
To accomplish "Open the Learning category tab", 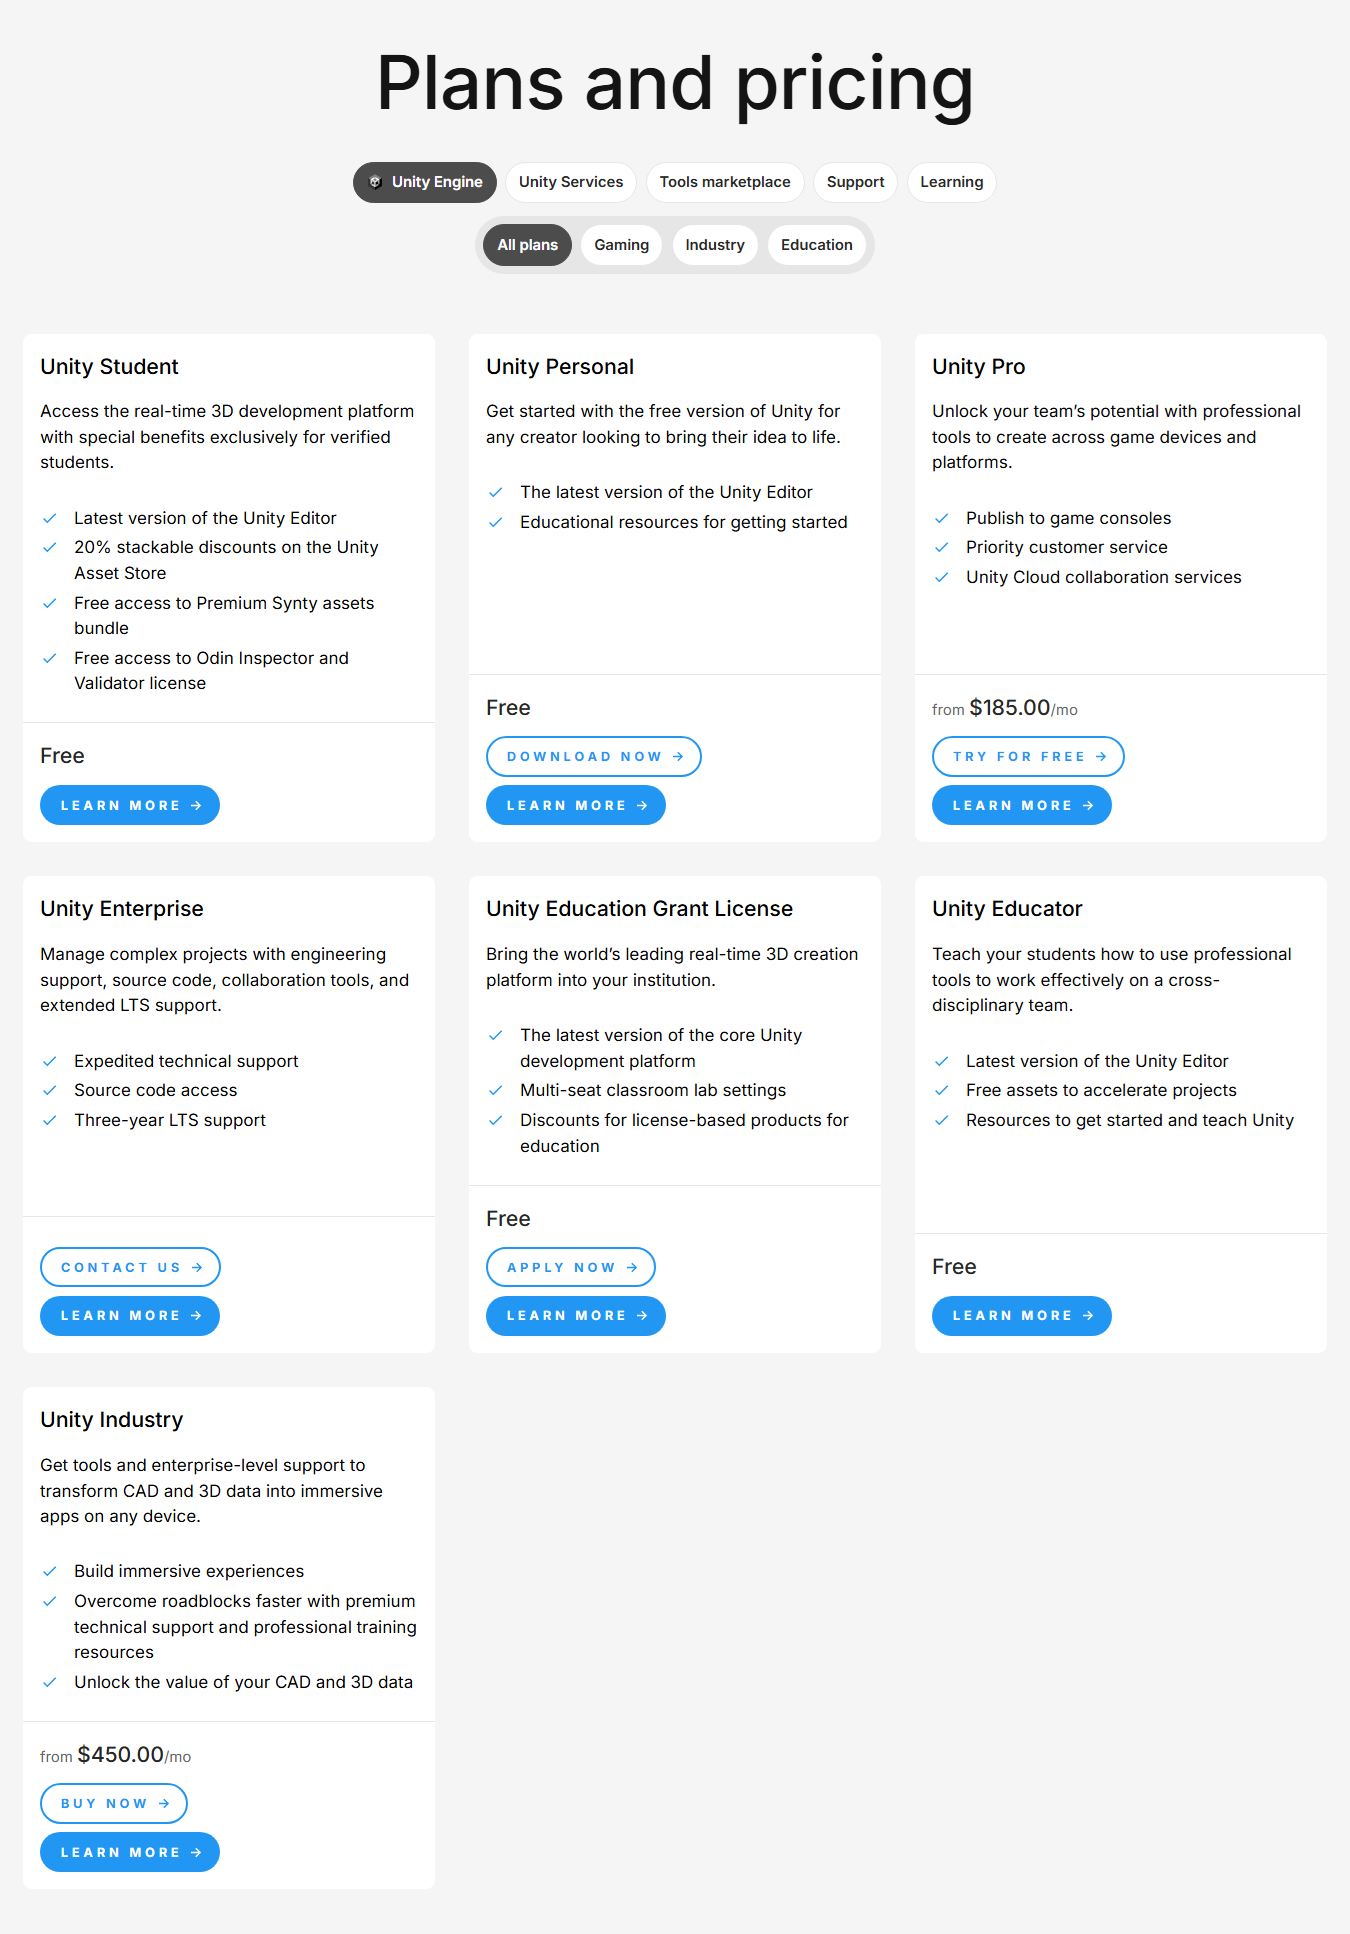I will point(952,182).
